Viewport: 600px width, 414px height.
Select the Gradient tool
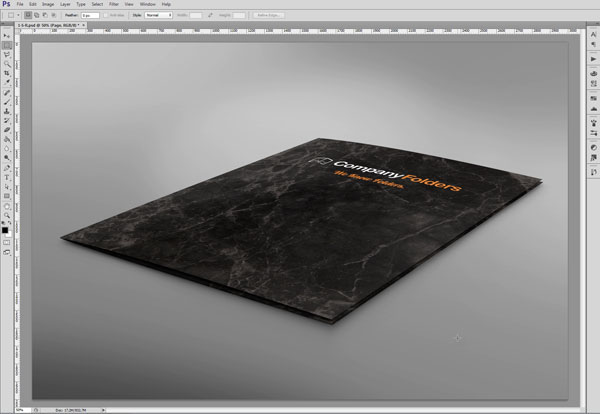click(x=7, y=139)
